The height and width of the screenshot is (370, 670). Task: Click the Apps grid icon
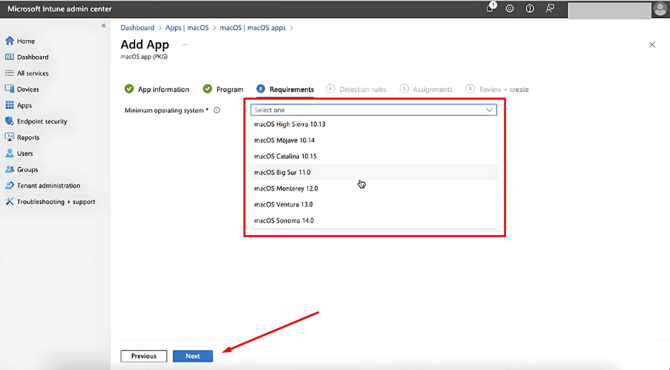(9, 105)
